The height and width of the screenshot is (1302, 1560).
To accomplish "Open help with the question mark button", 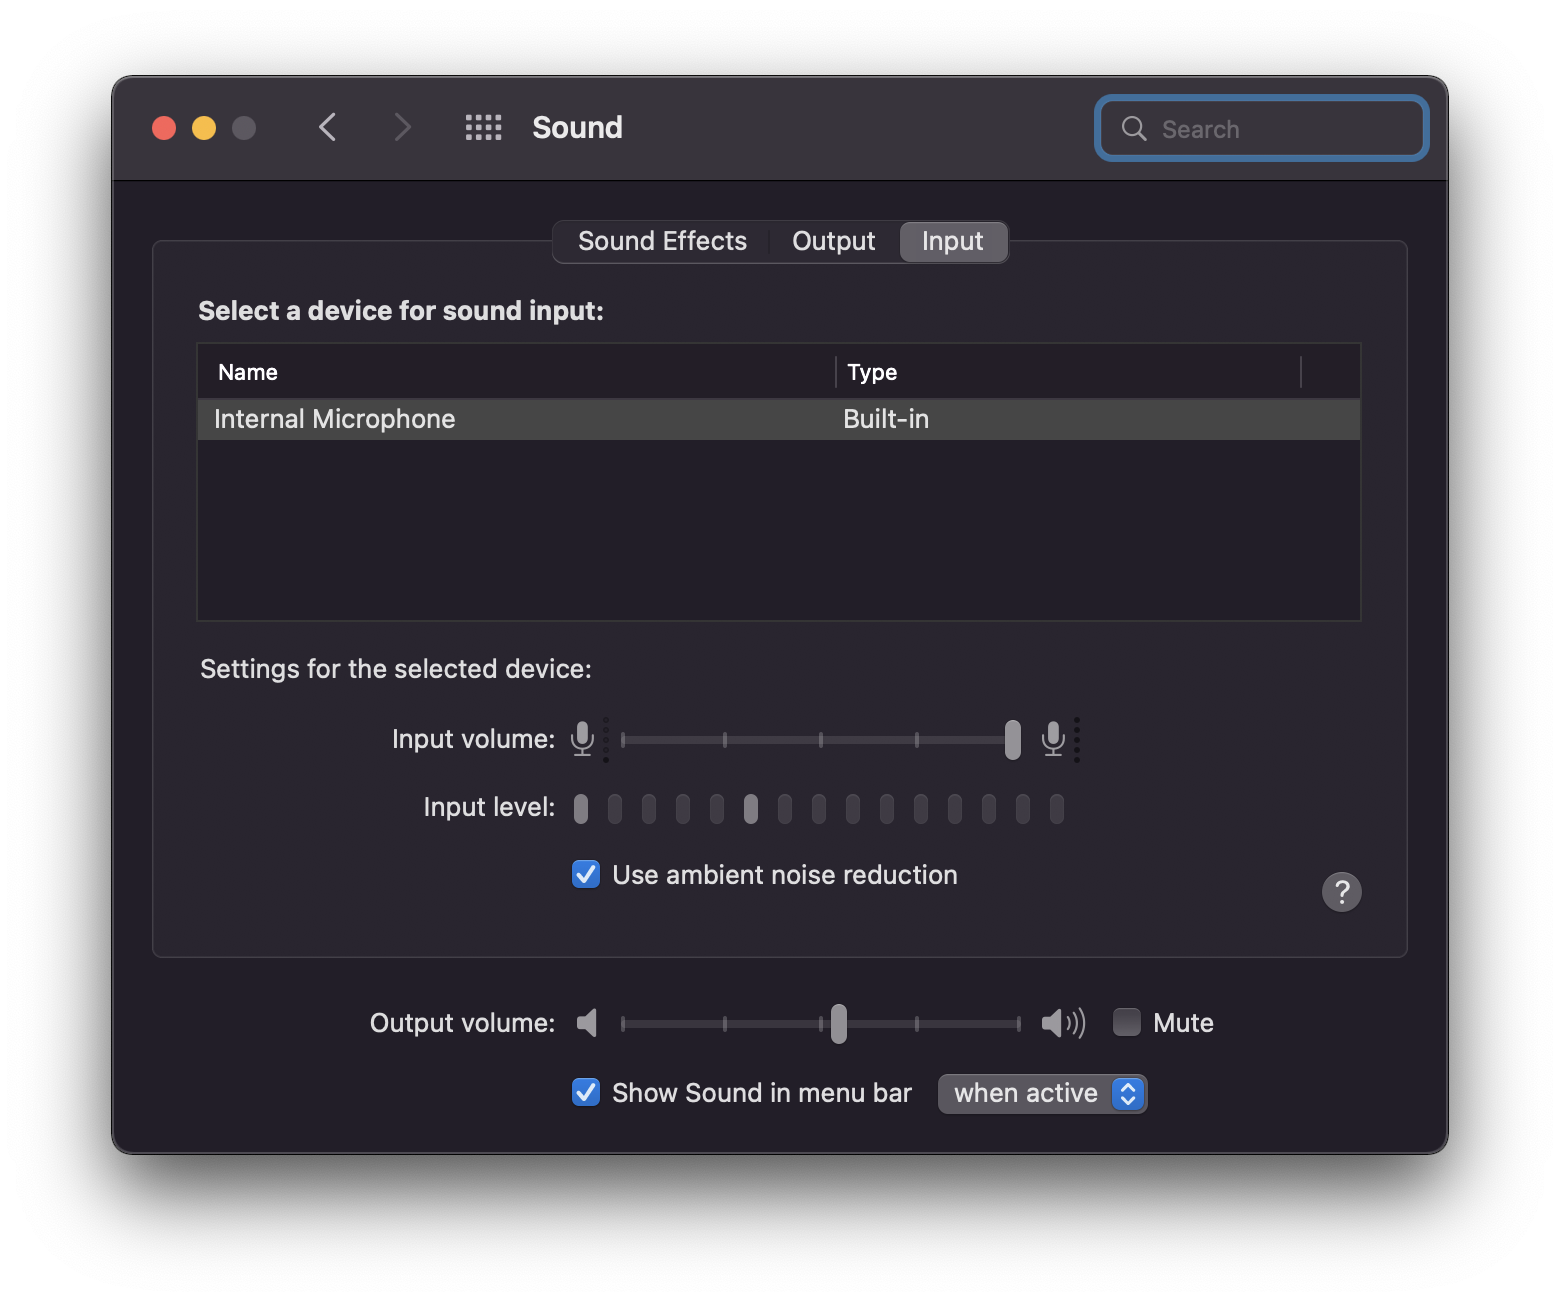I will coord(1341,892).
